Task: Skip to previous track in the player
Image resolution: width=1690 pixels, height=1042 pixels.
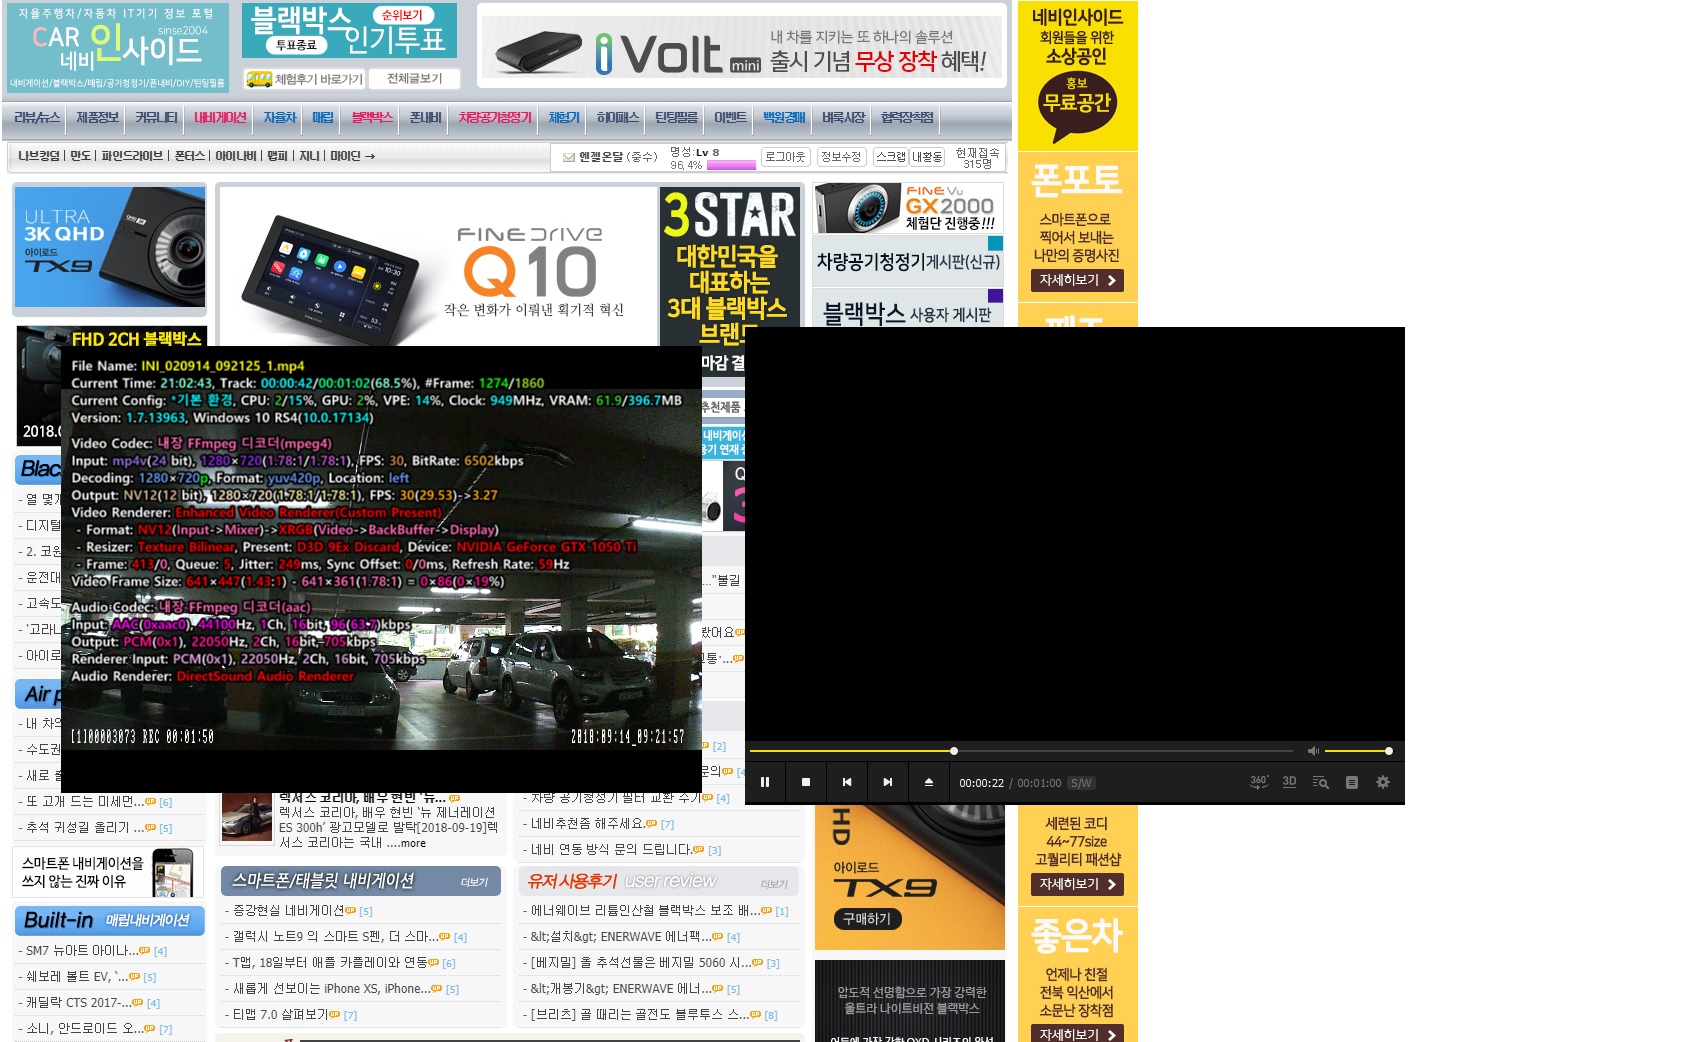Action: [x=847, y=782]
